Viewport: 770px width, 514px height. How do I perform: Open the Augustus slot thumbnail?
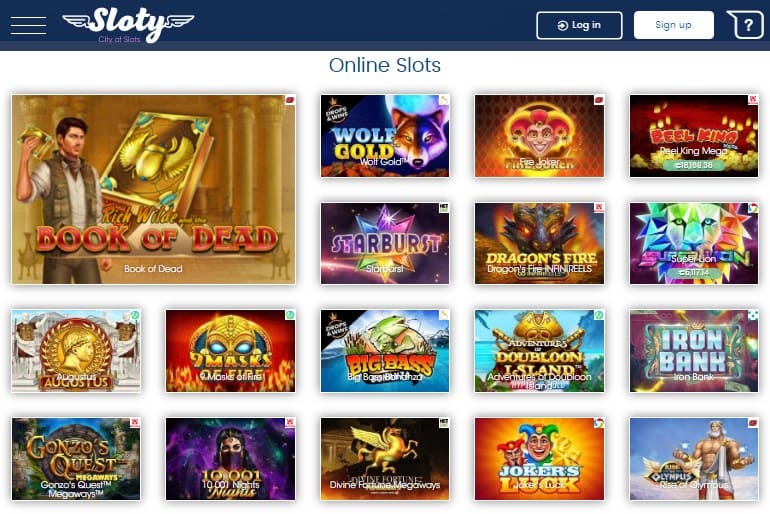[76, 351]
